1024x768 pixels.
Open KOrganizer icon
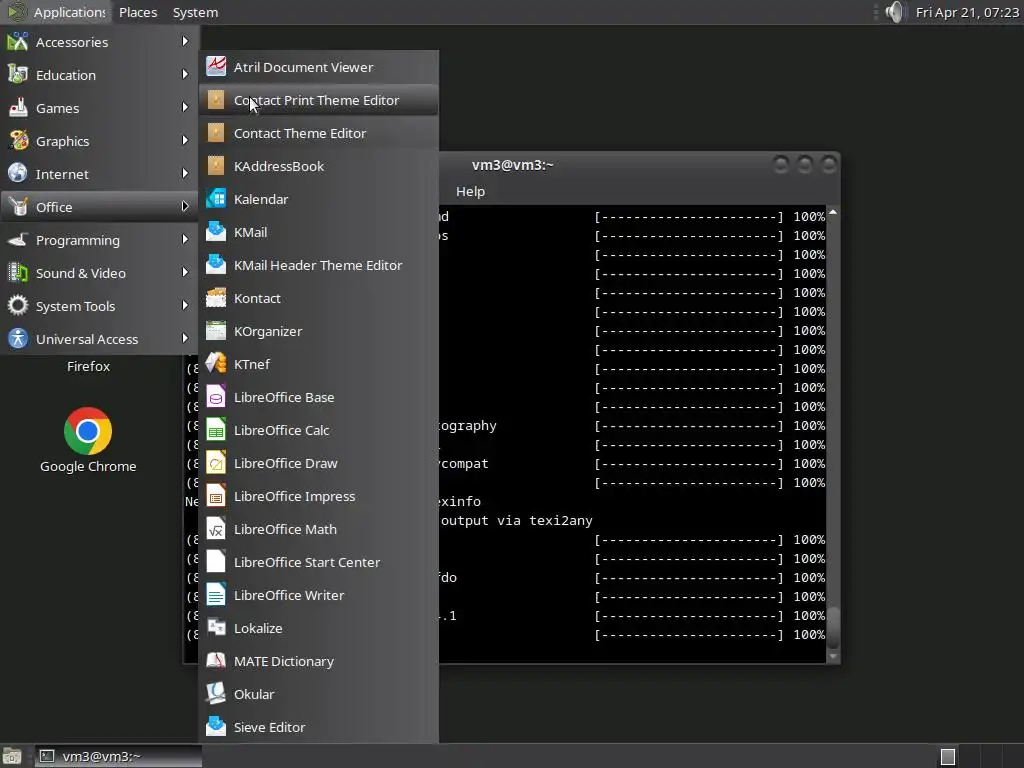click(216, 330)
